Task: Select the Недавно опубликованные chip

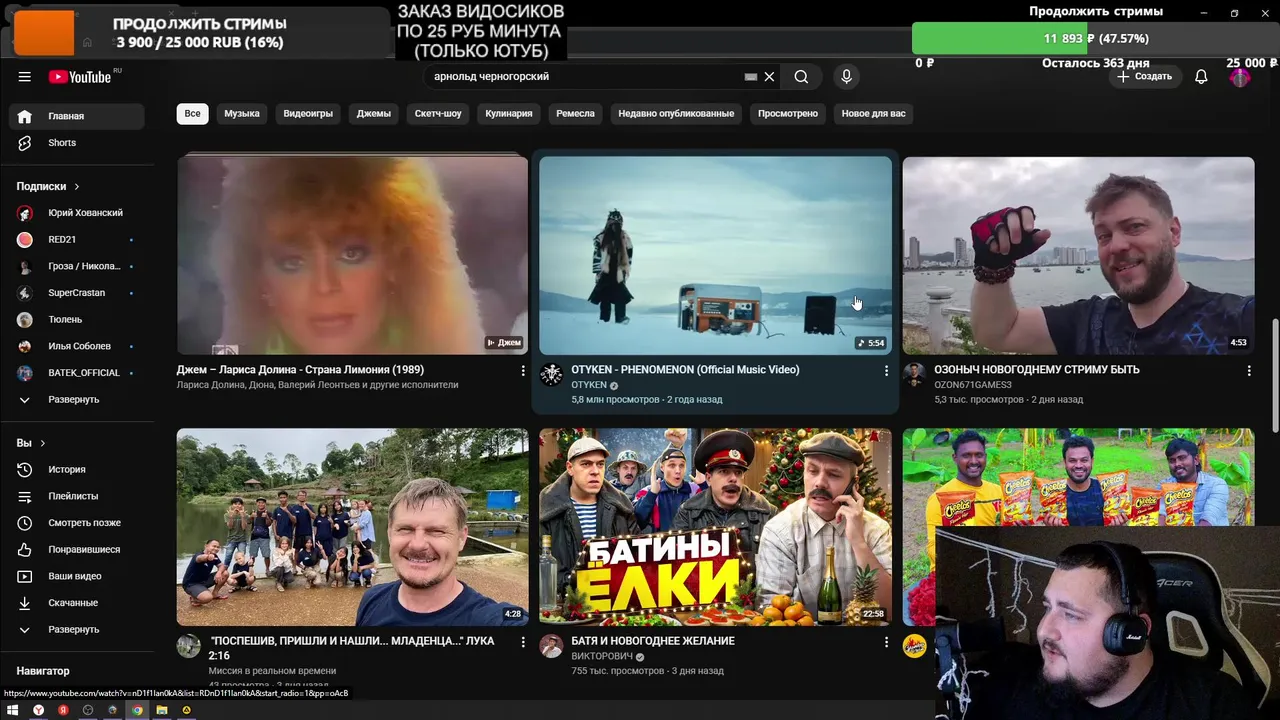Action: pos(676,114)
